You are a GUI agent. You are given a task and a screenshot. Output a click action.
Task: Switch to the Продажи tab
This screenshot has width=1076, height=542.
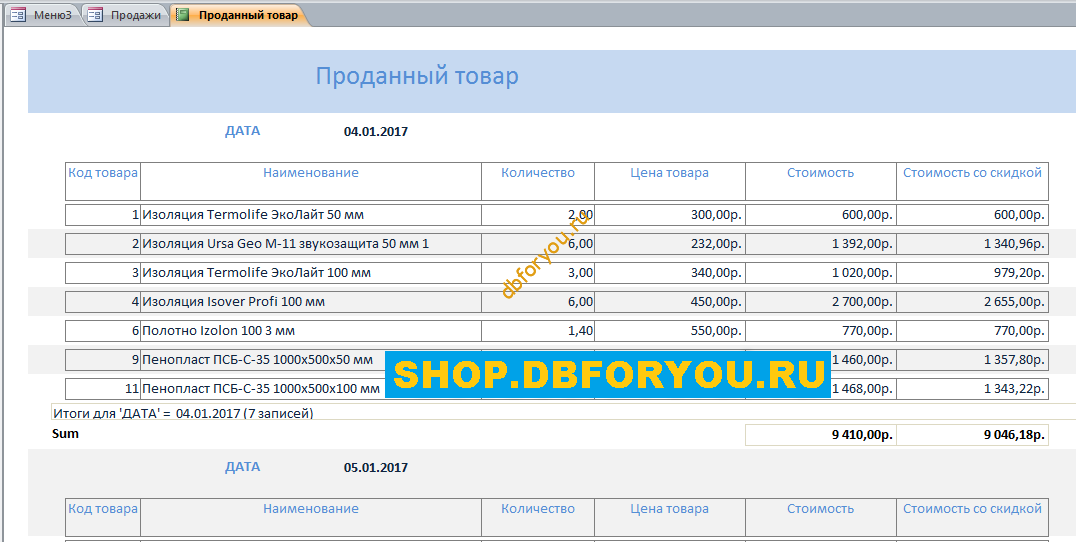126,14
